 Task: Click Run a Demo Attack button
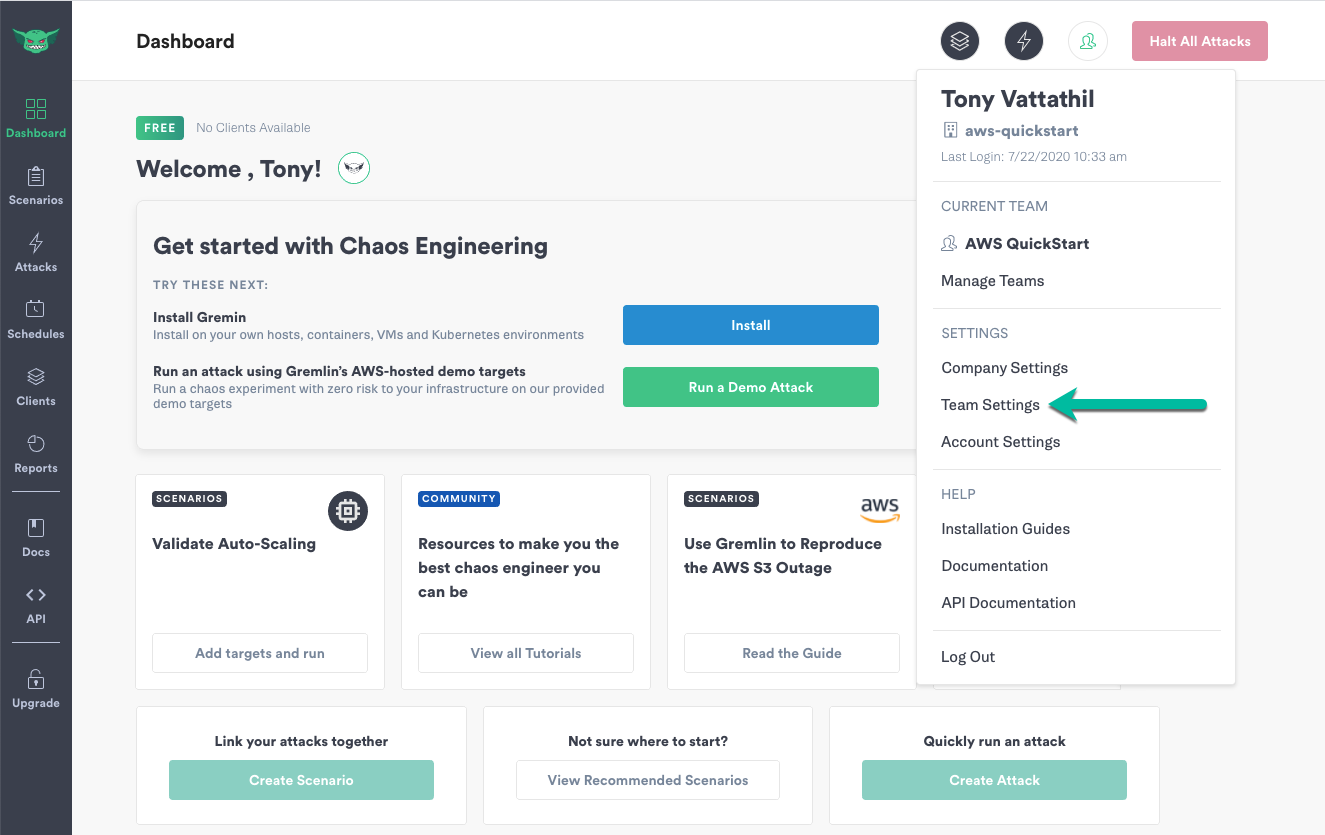pyautogui.click(x=751, y=387)
